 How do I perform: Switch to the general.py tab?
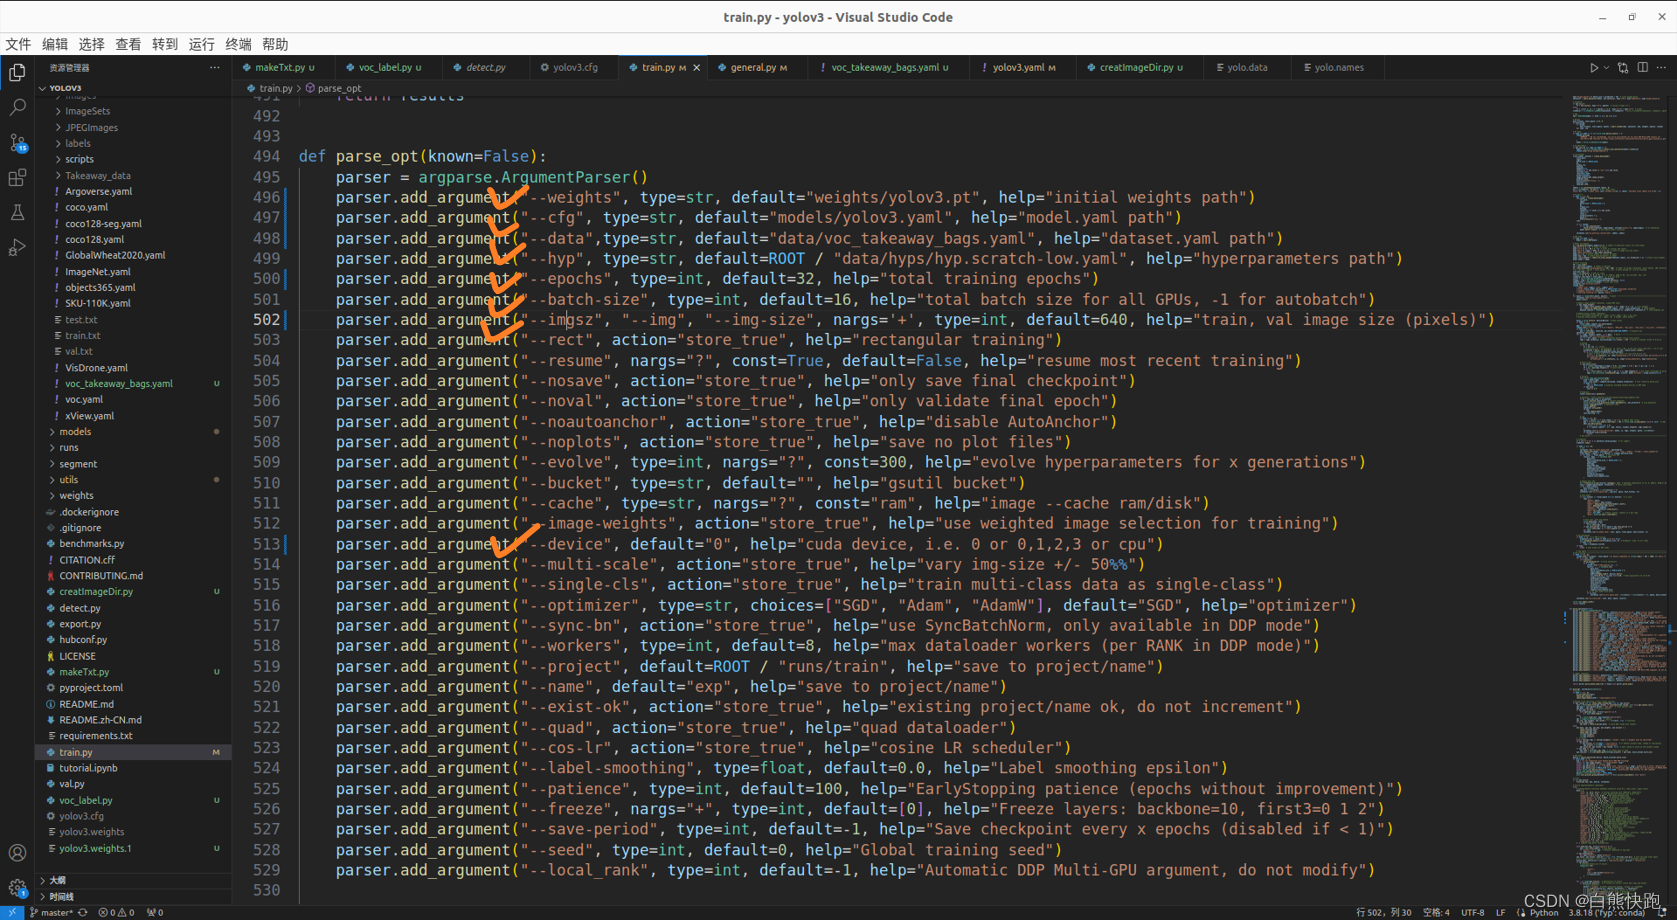pyautogui.click(x=756, y=68)
